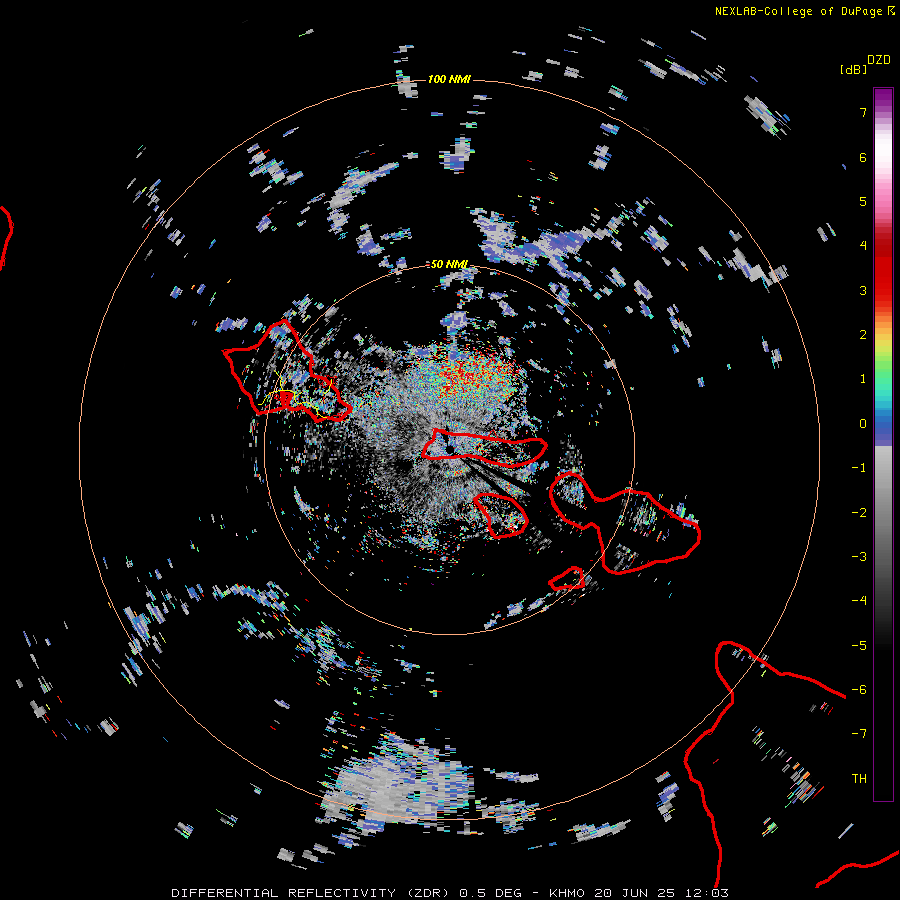This screenshot has width=900, height=900.
Task: Click the 5 value on the dB scale
Action: [863, 201]
